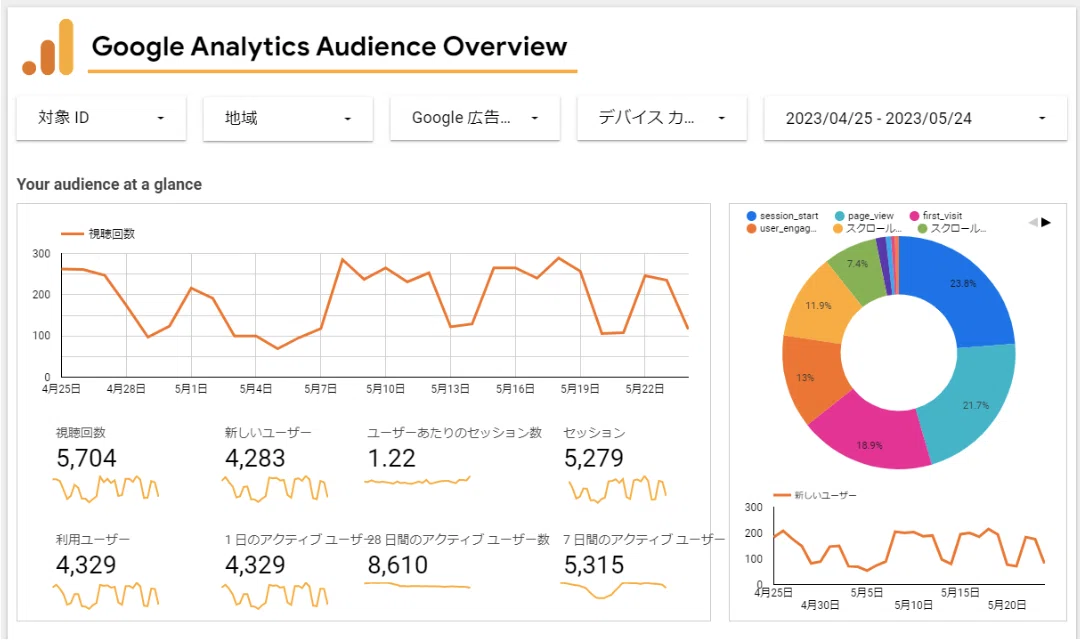This screenshot has width=1080, height=640.
Task: Expand the デバイス カテゴリ dropdown filter
Action: click(x=662, y=118)
